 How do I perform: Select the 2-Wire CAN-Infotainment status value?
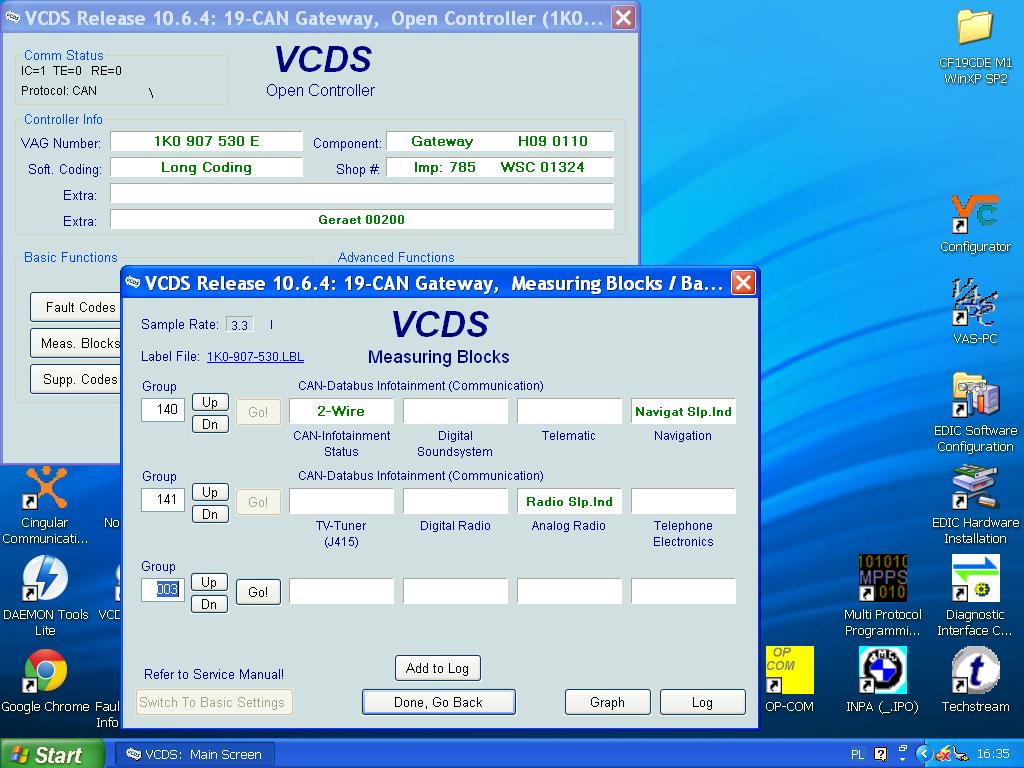click(342, 411)
